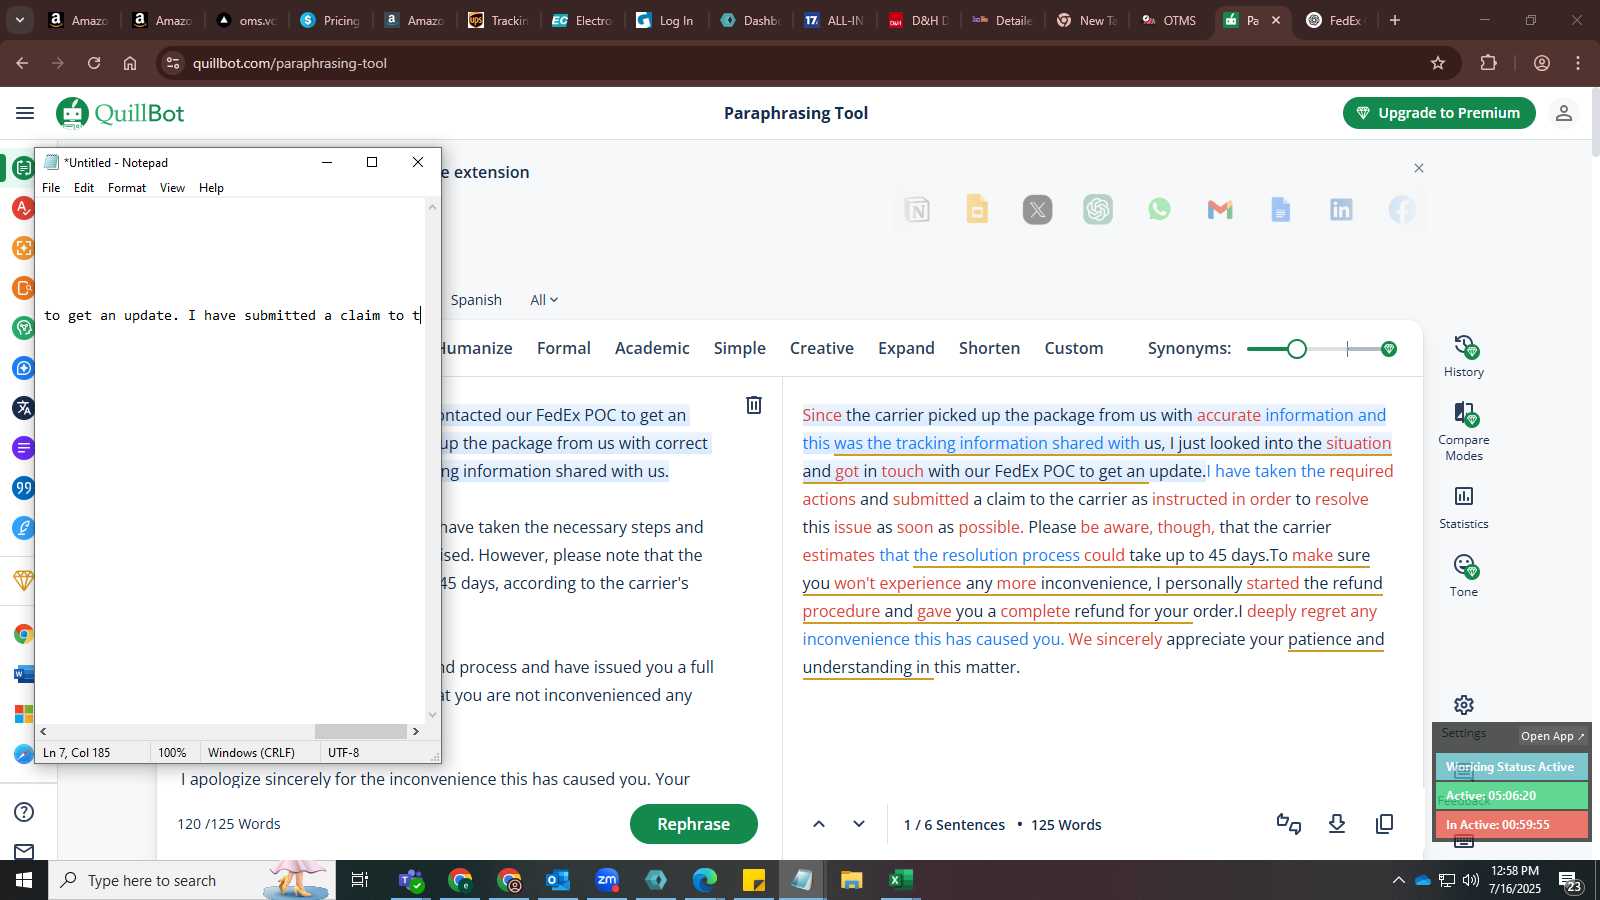The height and width of the screenshot is (900, 1600).
Task: Switch to the FedEx browser tab
Action: click(1335, 20)
